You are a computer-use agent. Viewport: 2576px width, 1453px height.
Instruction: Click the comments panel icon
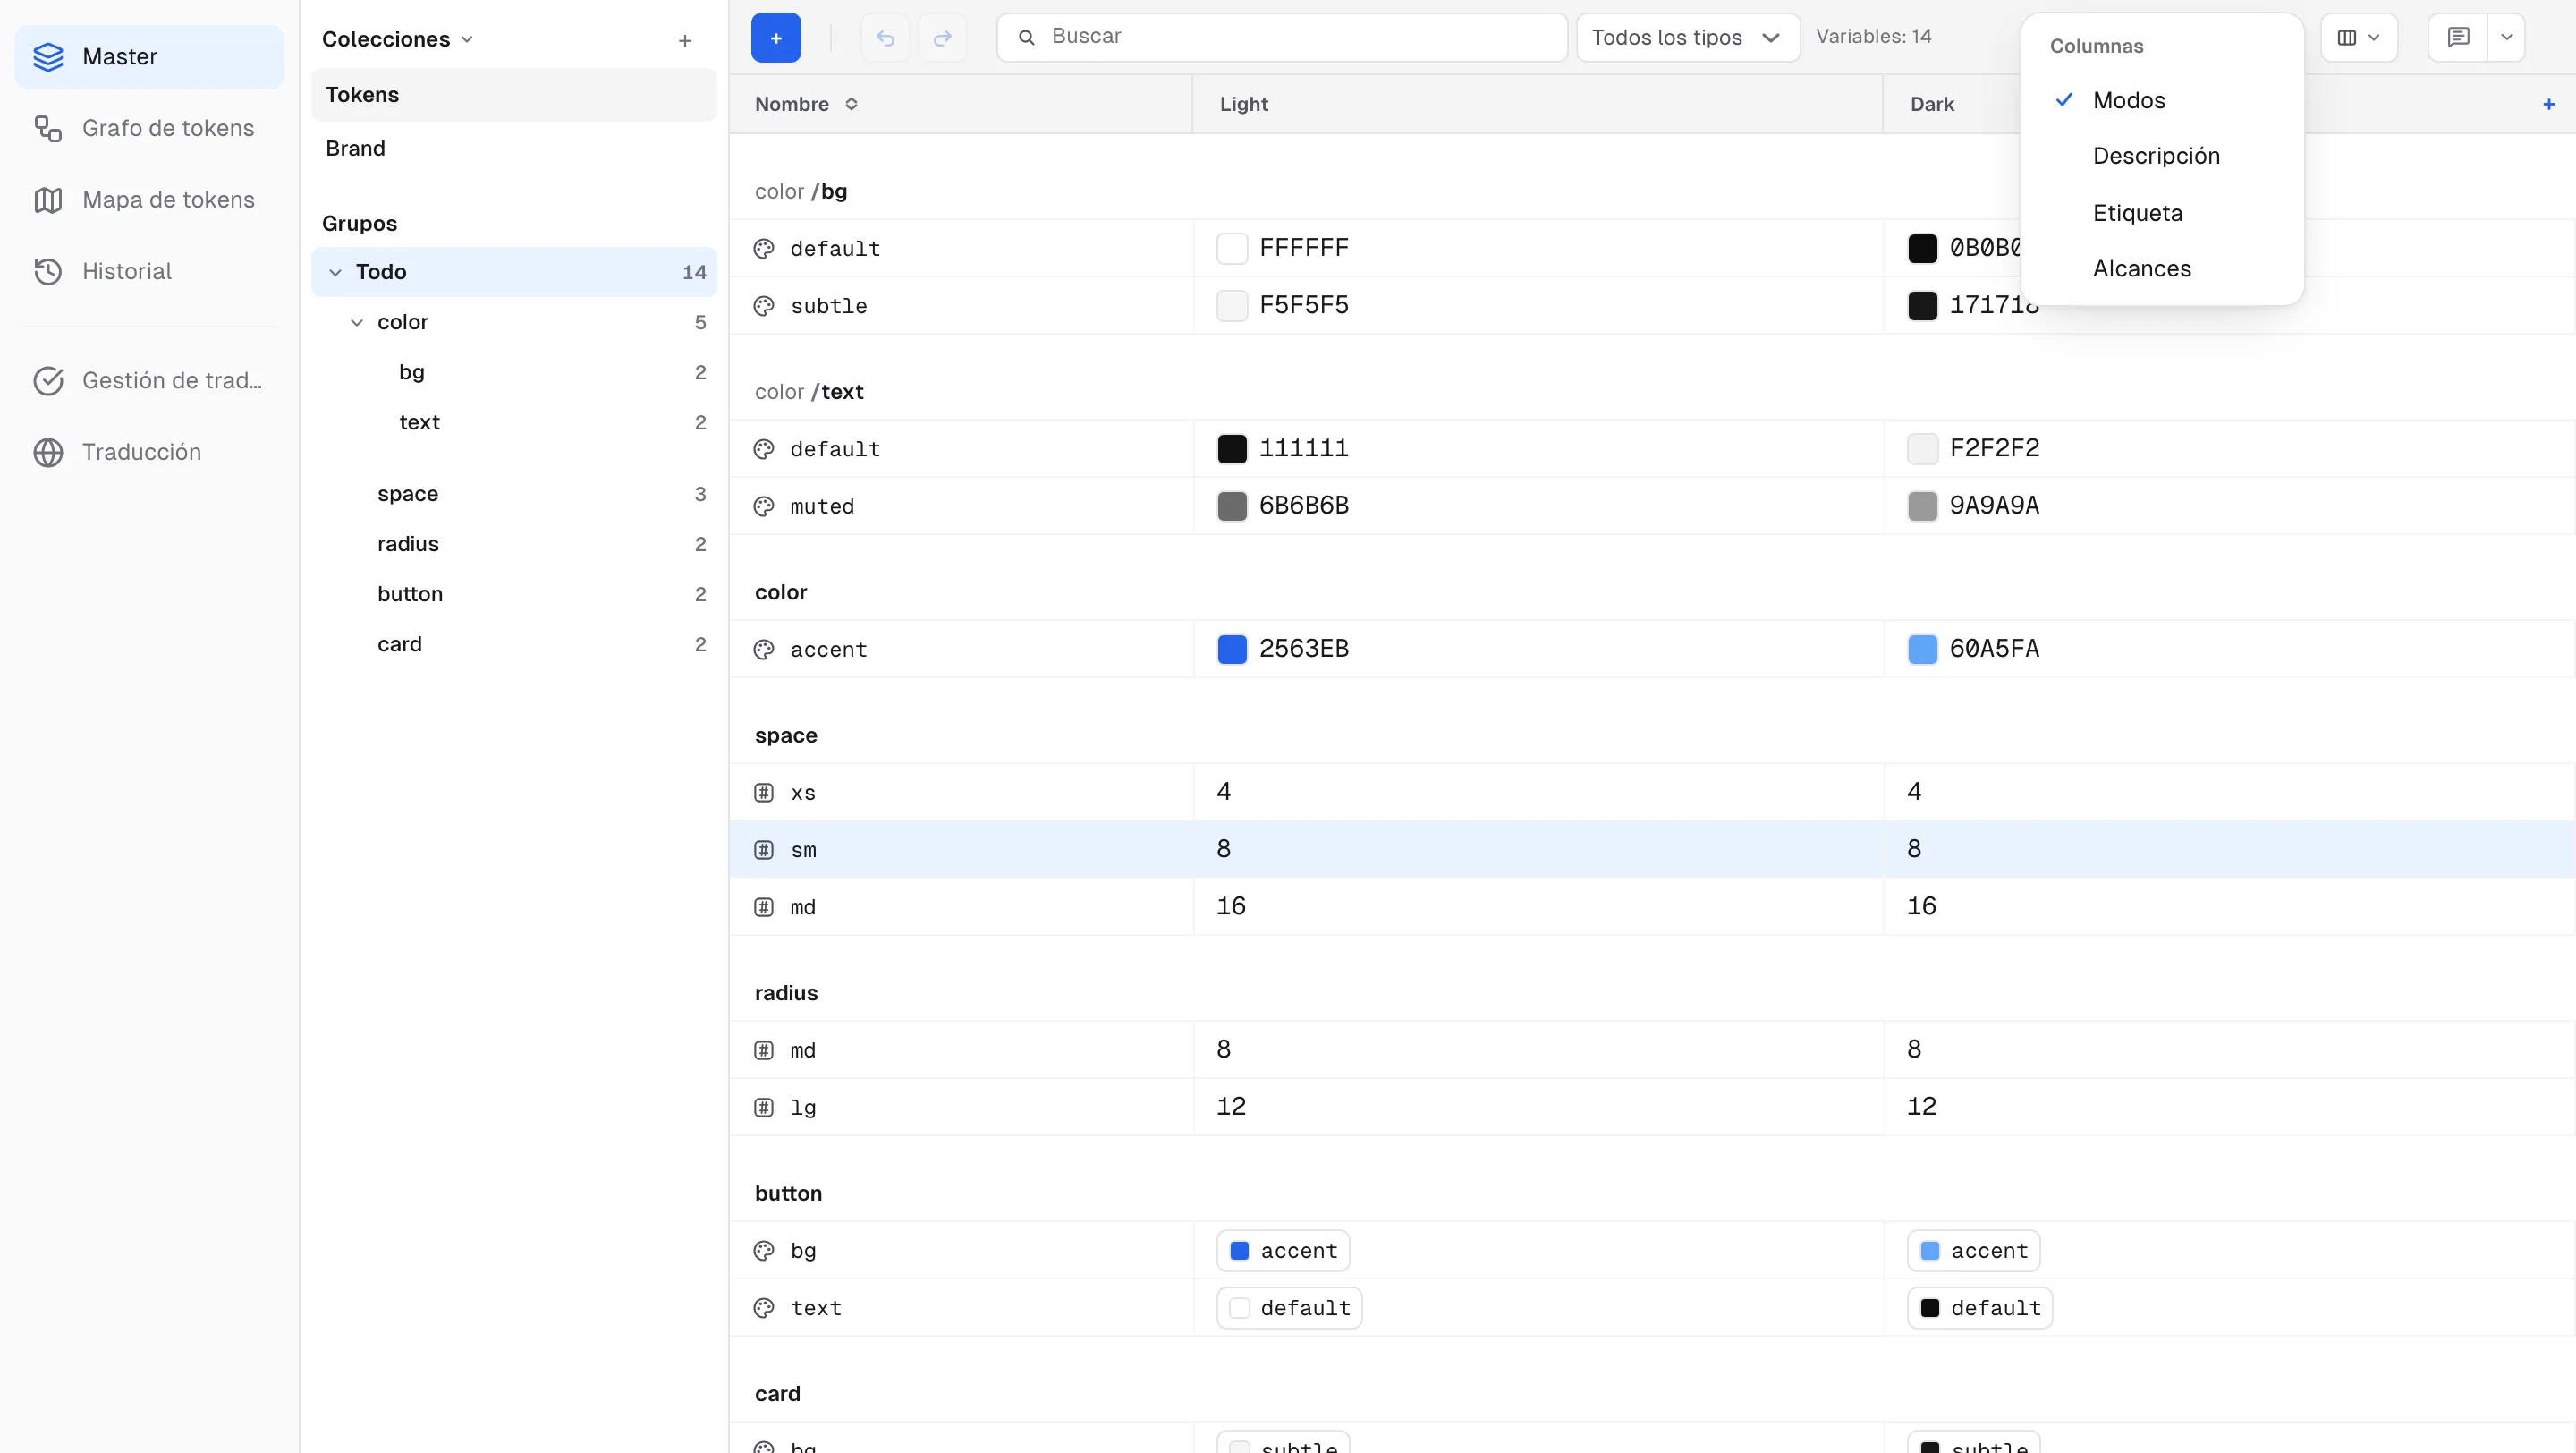[x=2459, y=38]
